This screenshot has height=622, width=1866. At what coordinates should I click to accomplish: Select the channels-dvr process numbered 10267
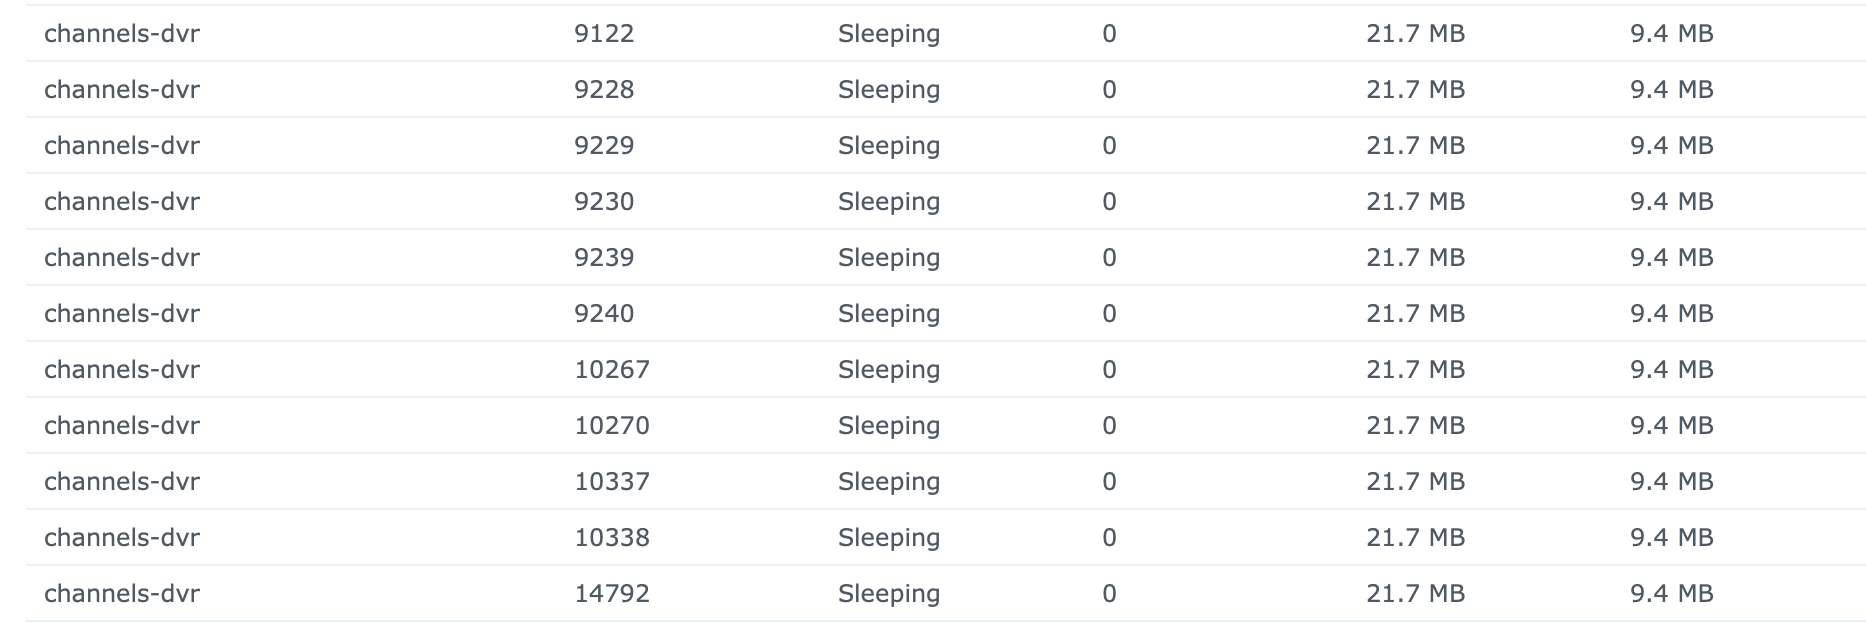[x=612, y=370]
